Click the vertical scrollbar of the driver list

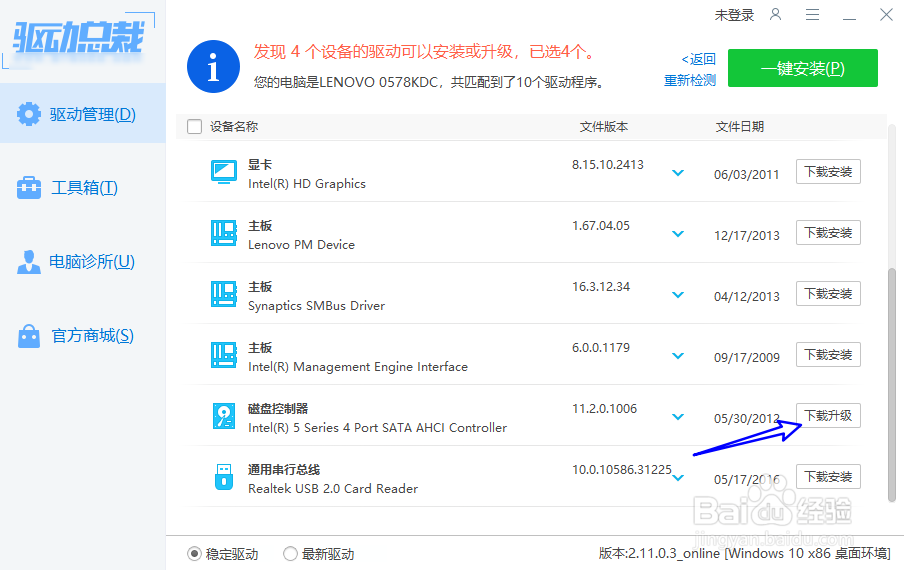coord(891,383)
